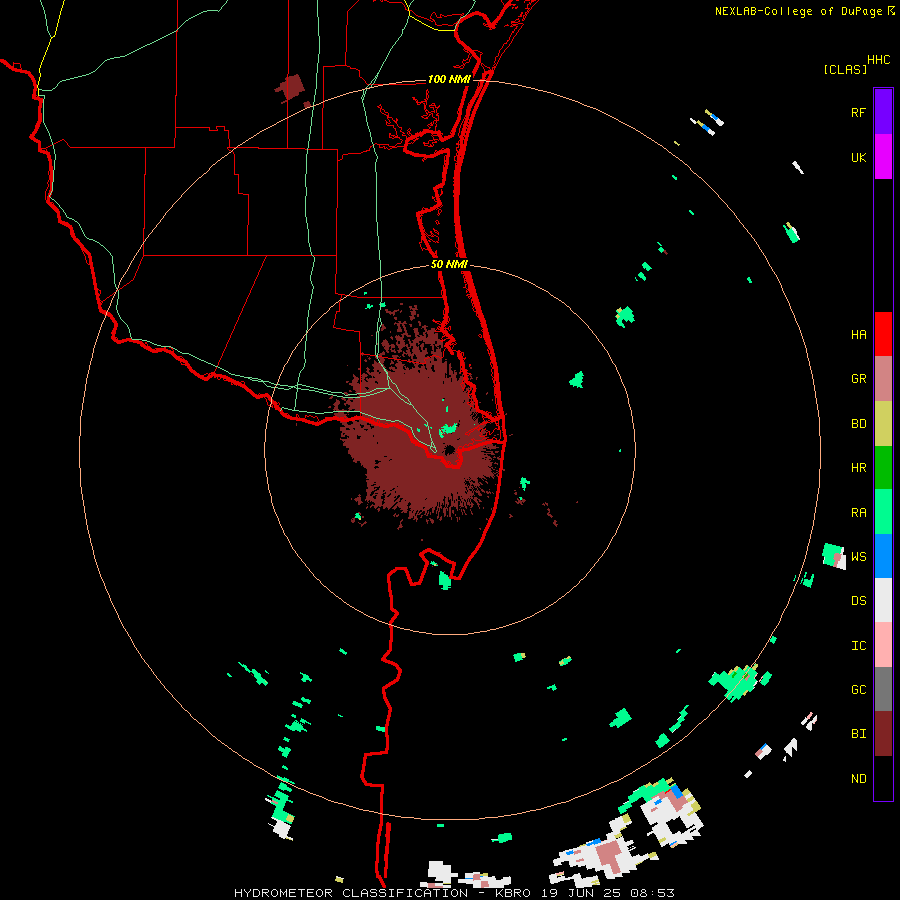Screen dimensions: 900x900
Task: Click the DS white legend swatch
Action: coord(883,600)
